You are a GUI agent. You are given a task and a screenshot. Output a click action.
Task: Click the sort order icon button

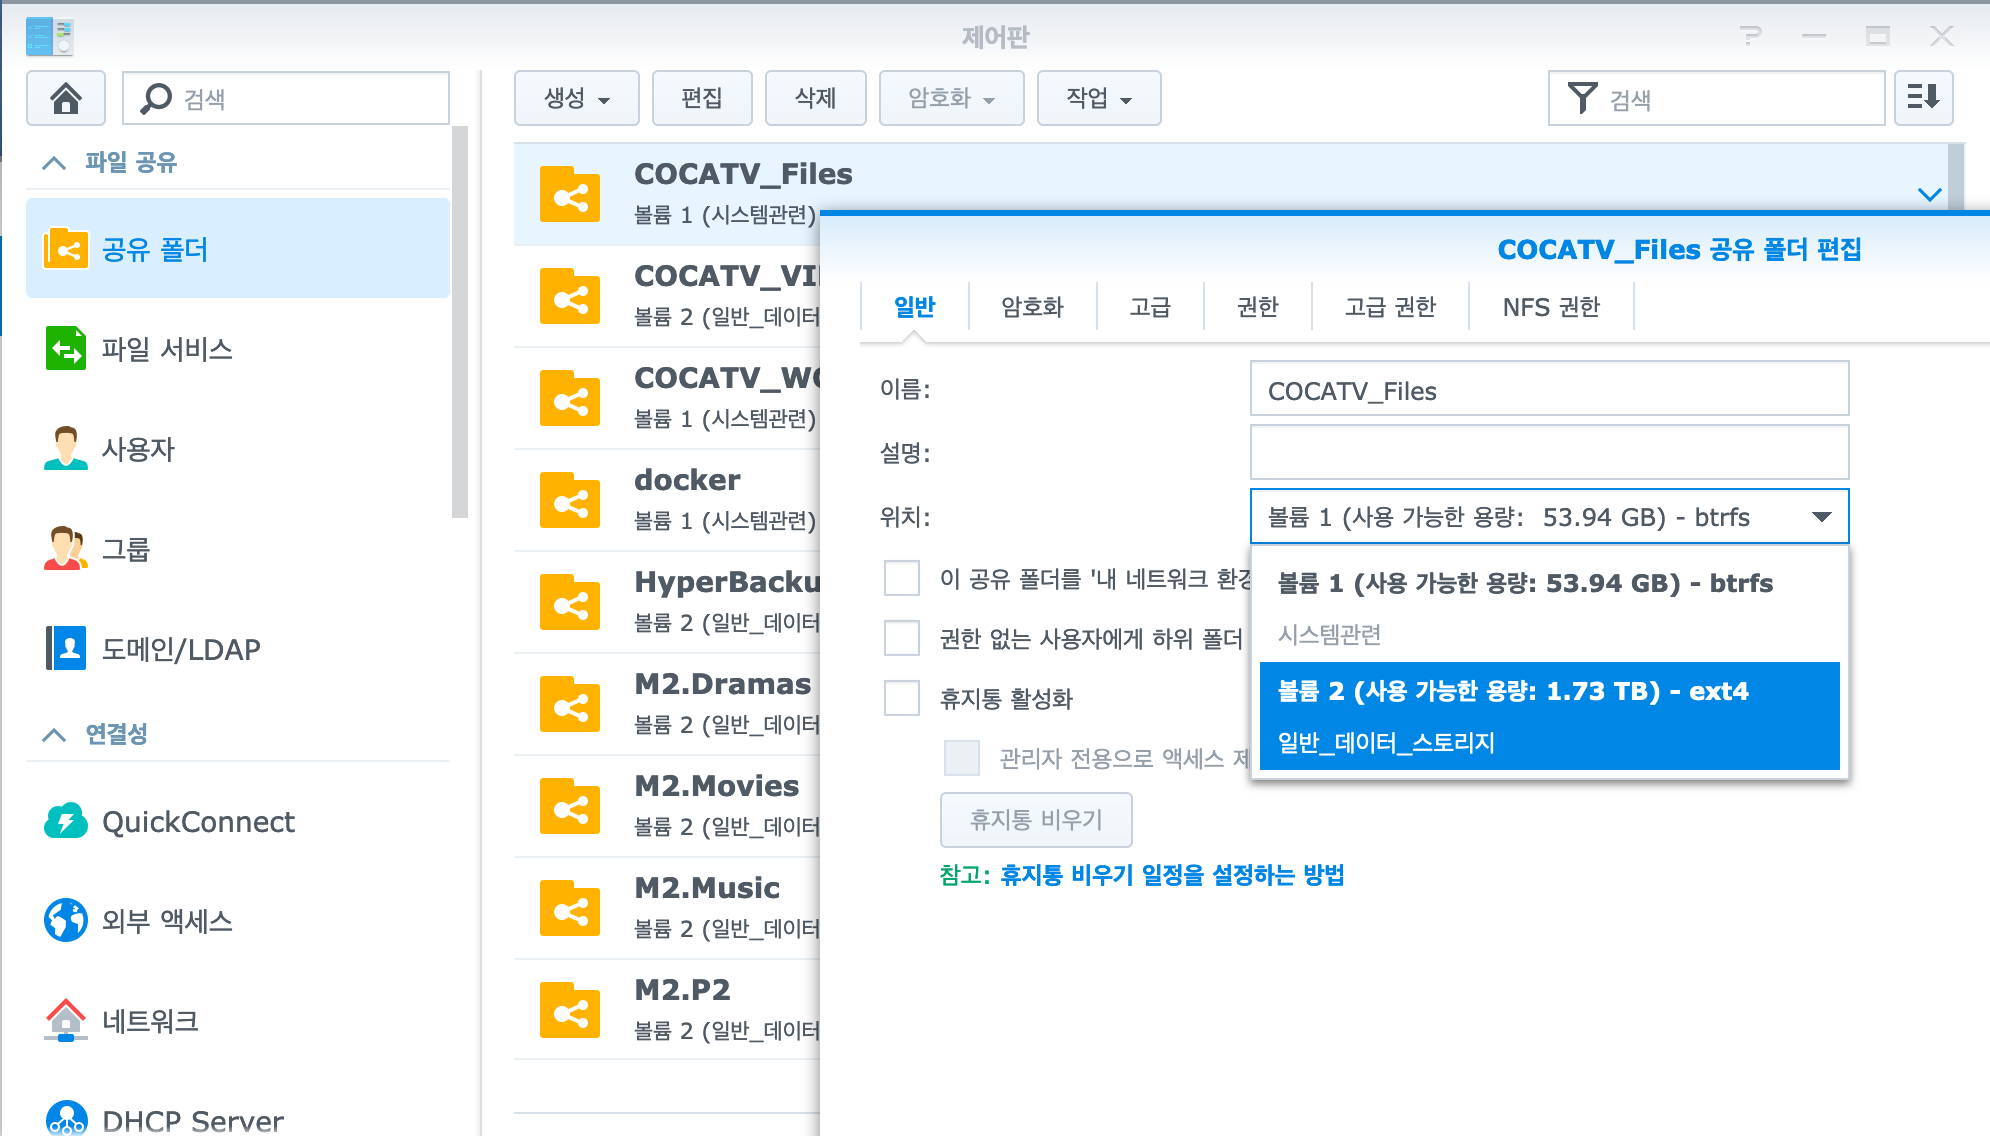coord(1922,98)
